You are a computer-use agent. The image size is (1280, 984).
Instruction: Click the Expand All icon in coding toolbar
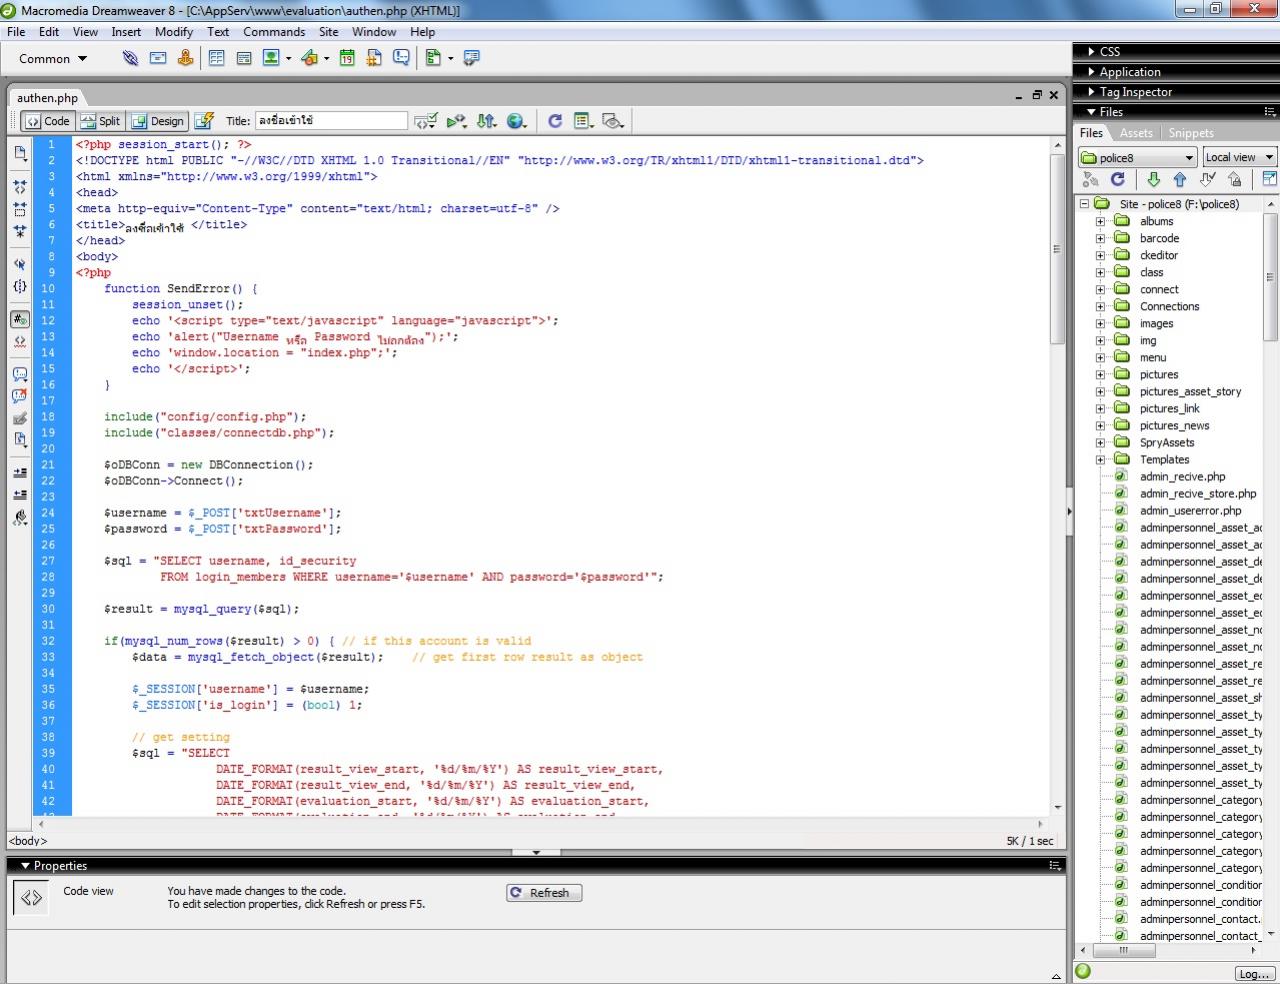[x=20, y=231]
